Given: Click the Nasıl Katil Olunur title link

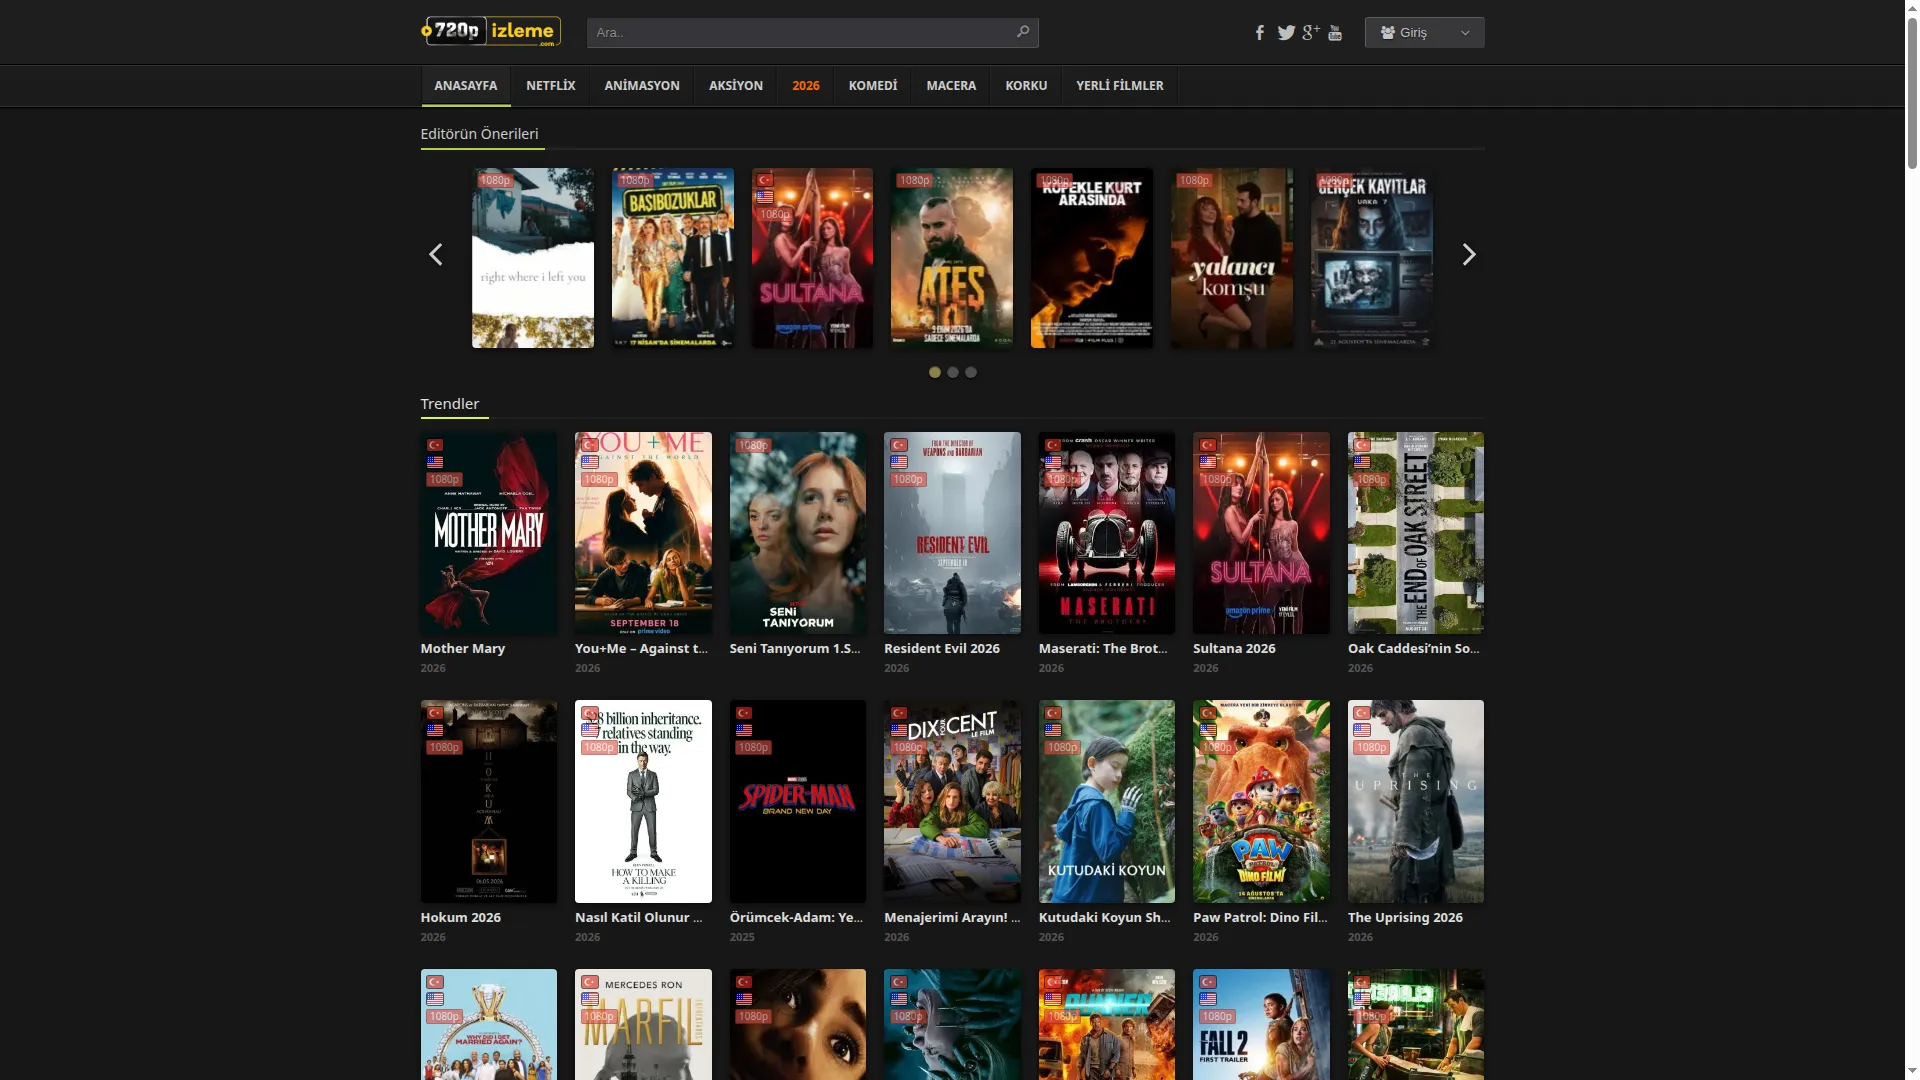Looking at the screenshot, I should (639, 918).
